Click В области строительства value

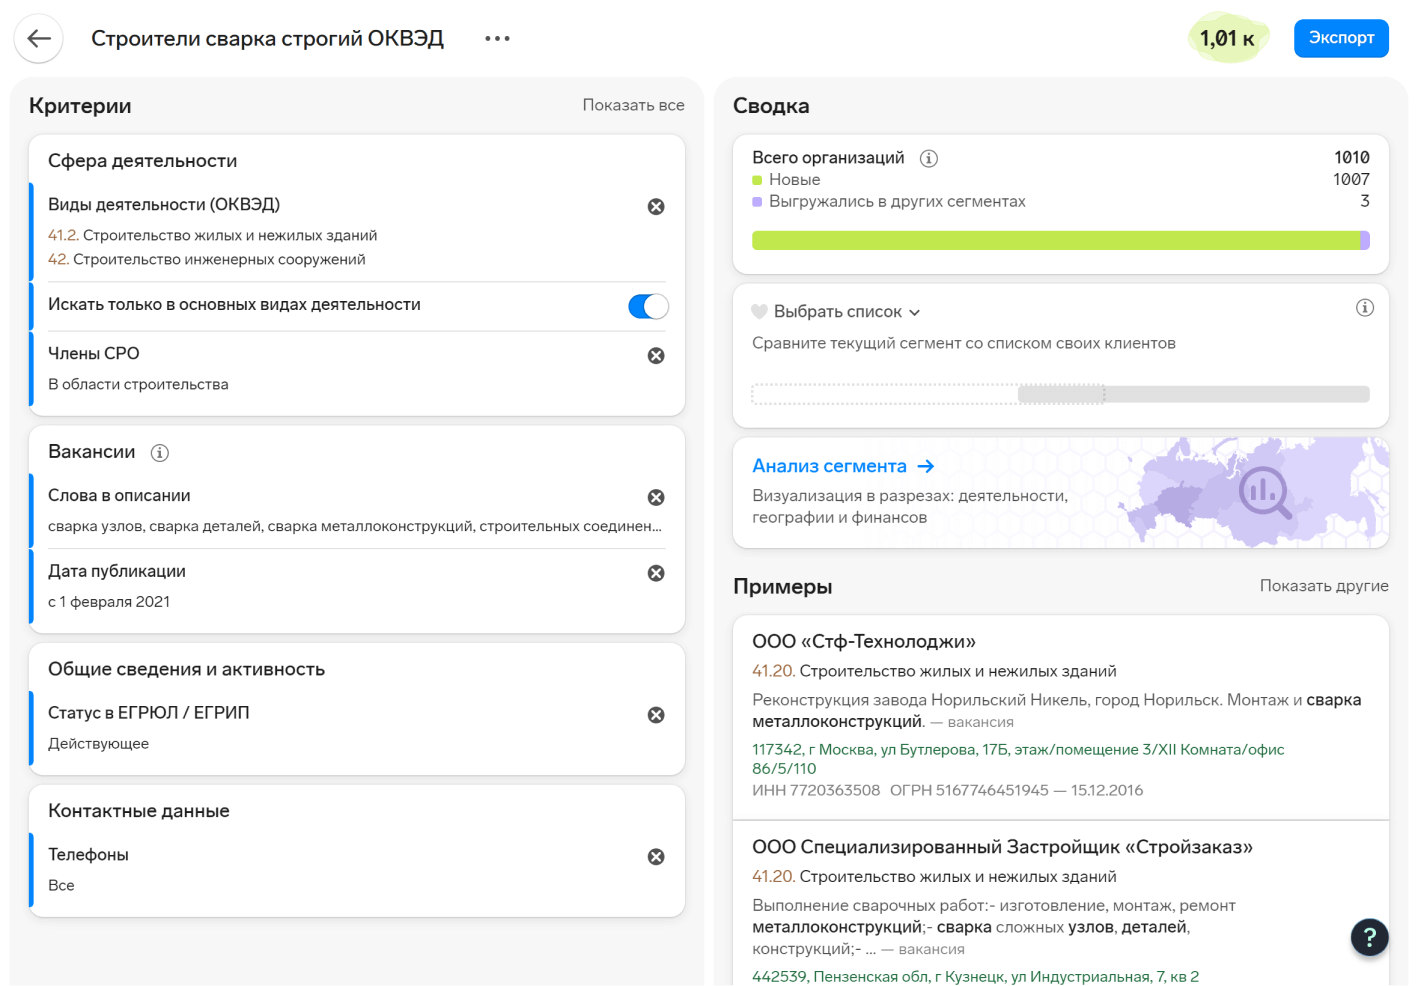click(x=138, y=385)
